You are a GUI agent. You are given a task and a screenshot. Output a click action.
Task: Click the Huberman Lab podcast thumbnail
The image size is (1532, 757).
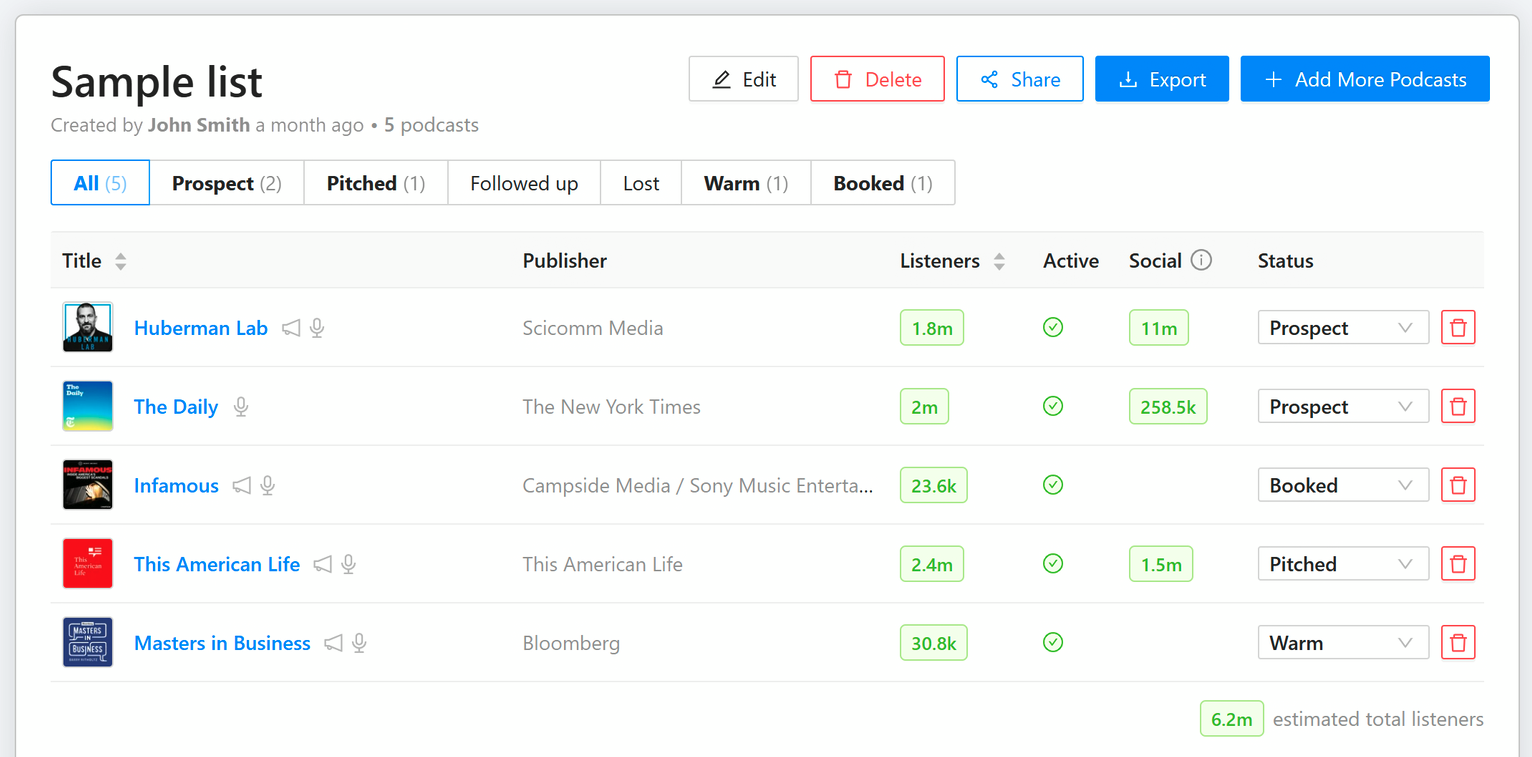(87, 327)
